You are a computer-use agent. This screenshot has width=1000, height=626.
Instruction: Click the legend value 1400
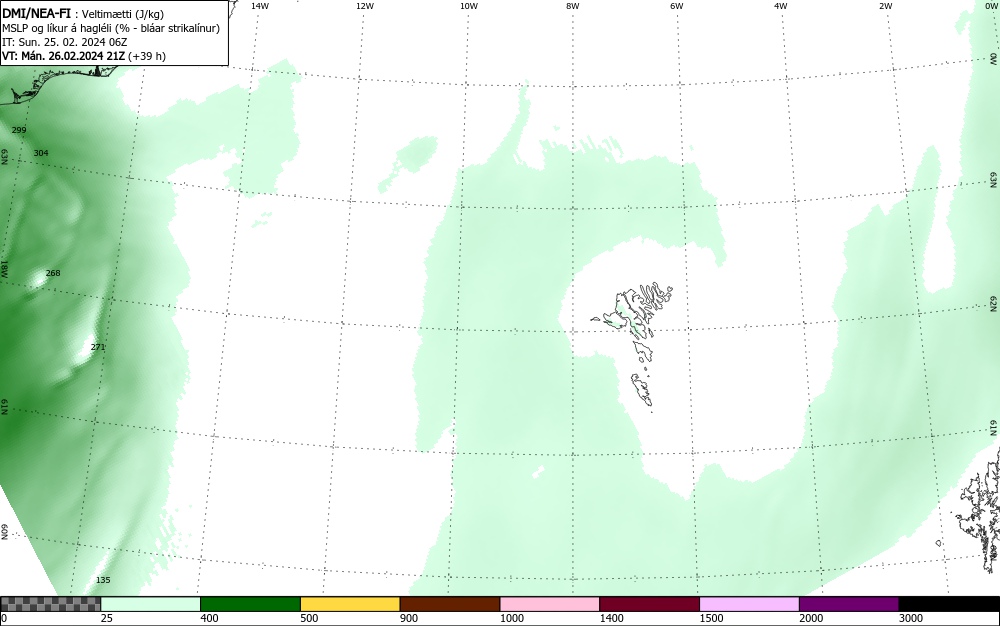pyautogui.click(x=611, y=618)
